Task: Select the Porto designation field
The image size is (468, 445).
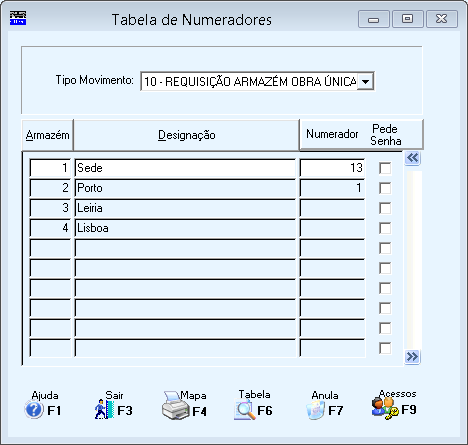Action: [x=185, y=188]
